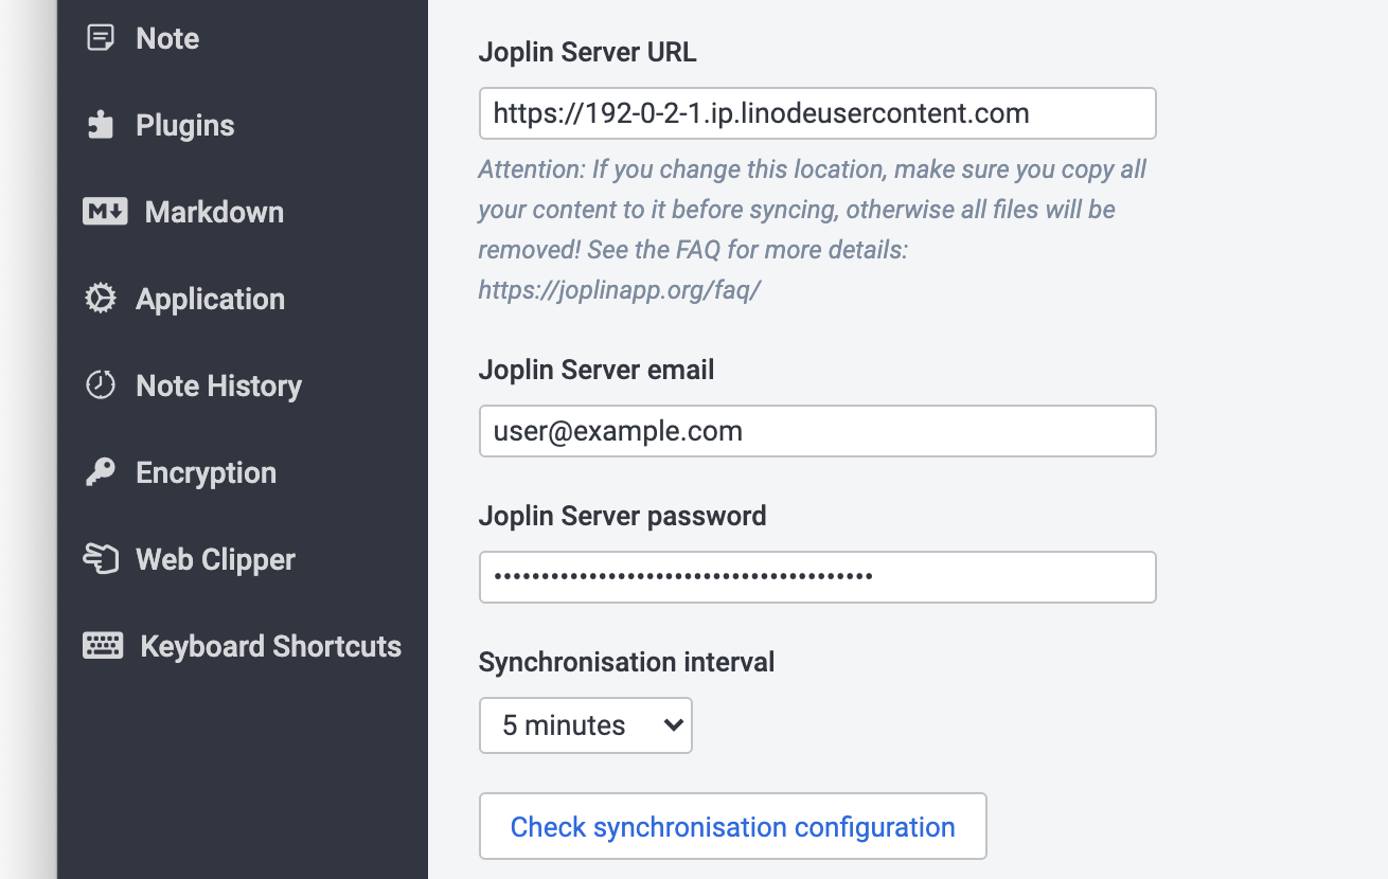1388x879 pixels.
Task: Open the joplinapp.org FAQ link
Action: tap(619, 289)
